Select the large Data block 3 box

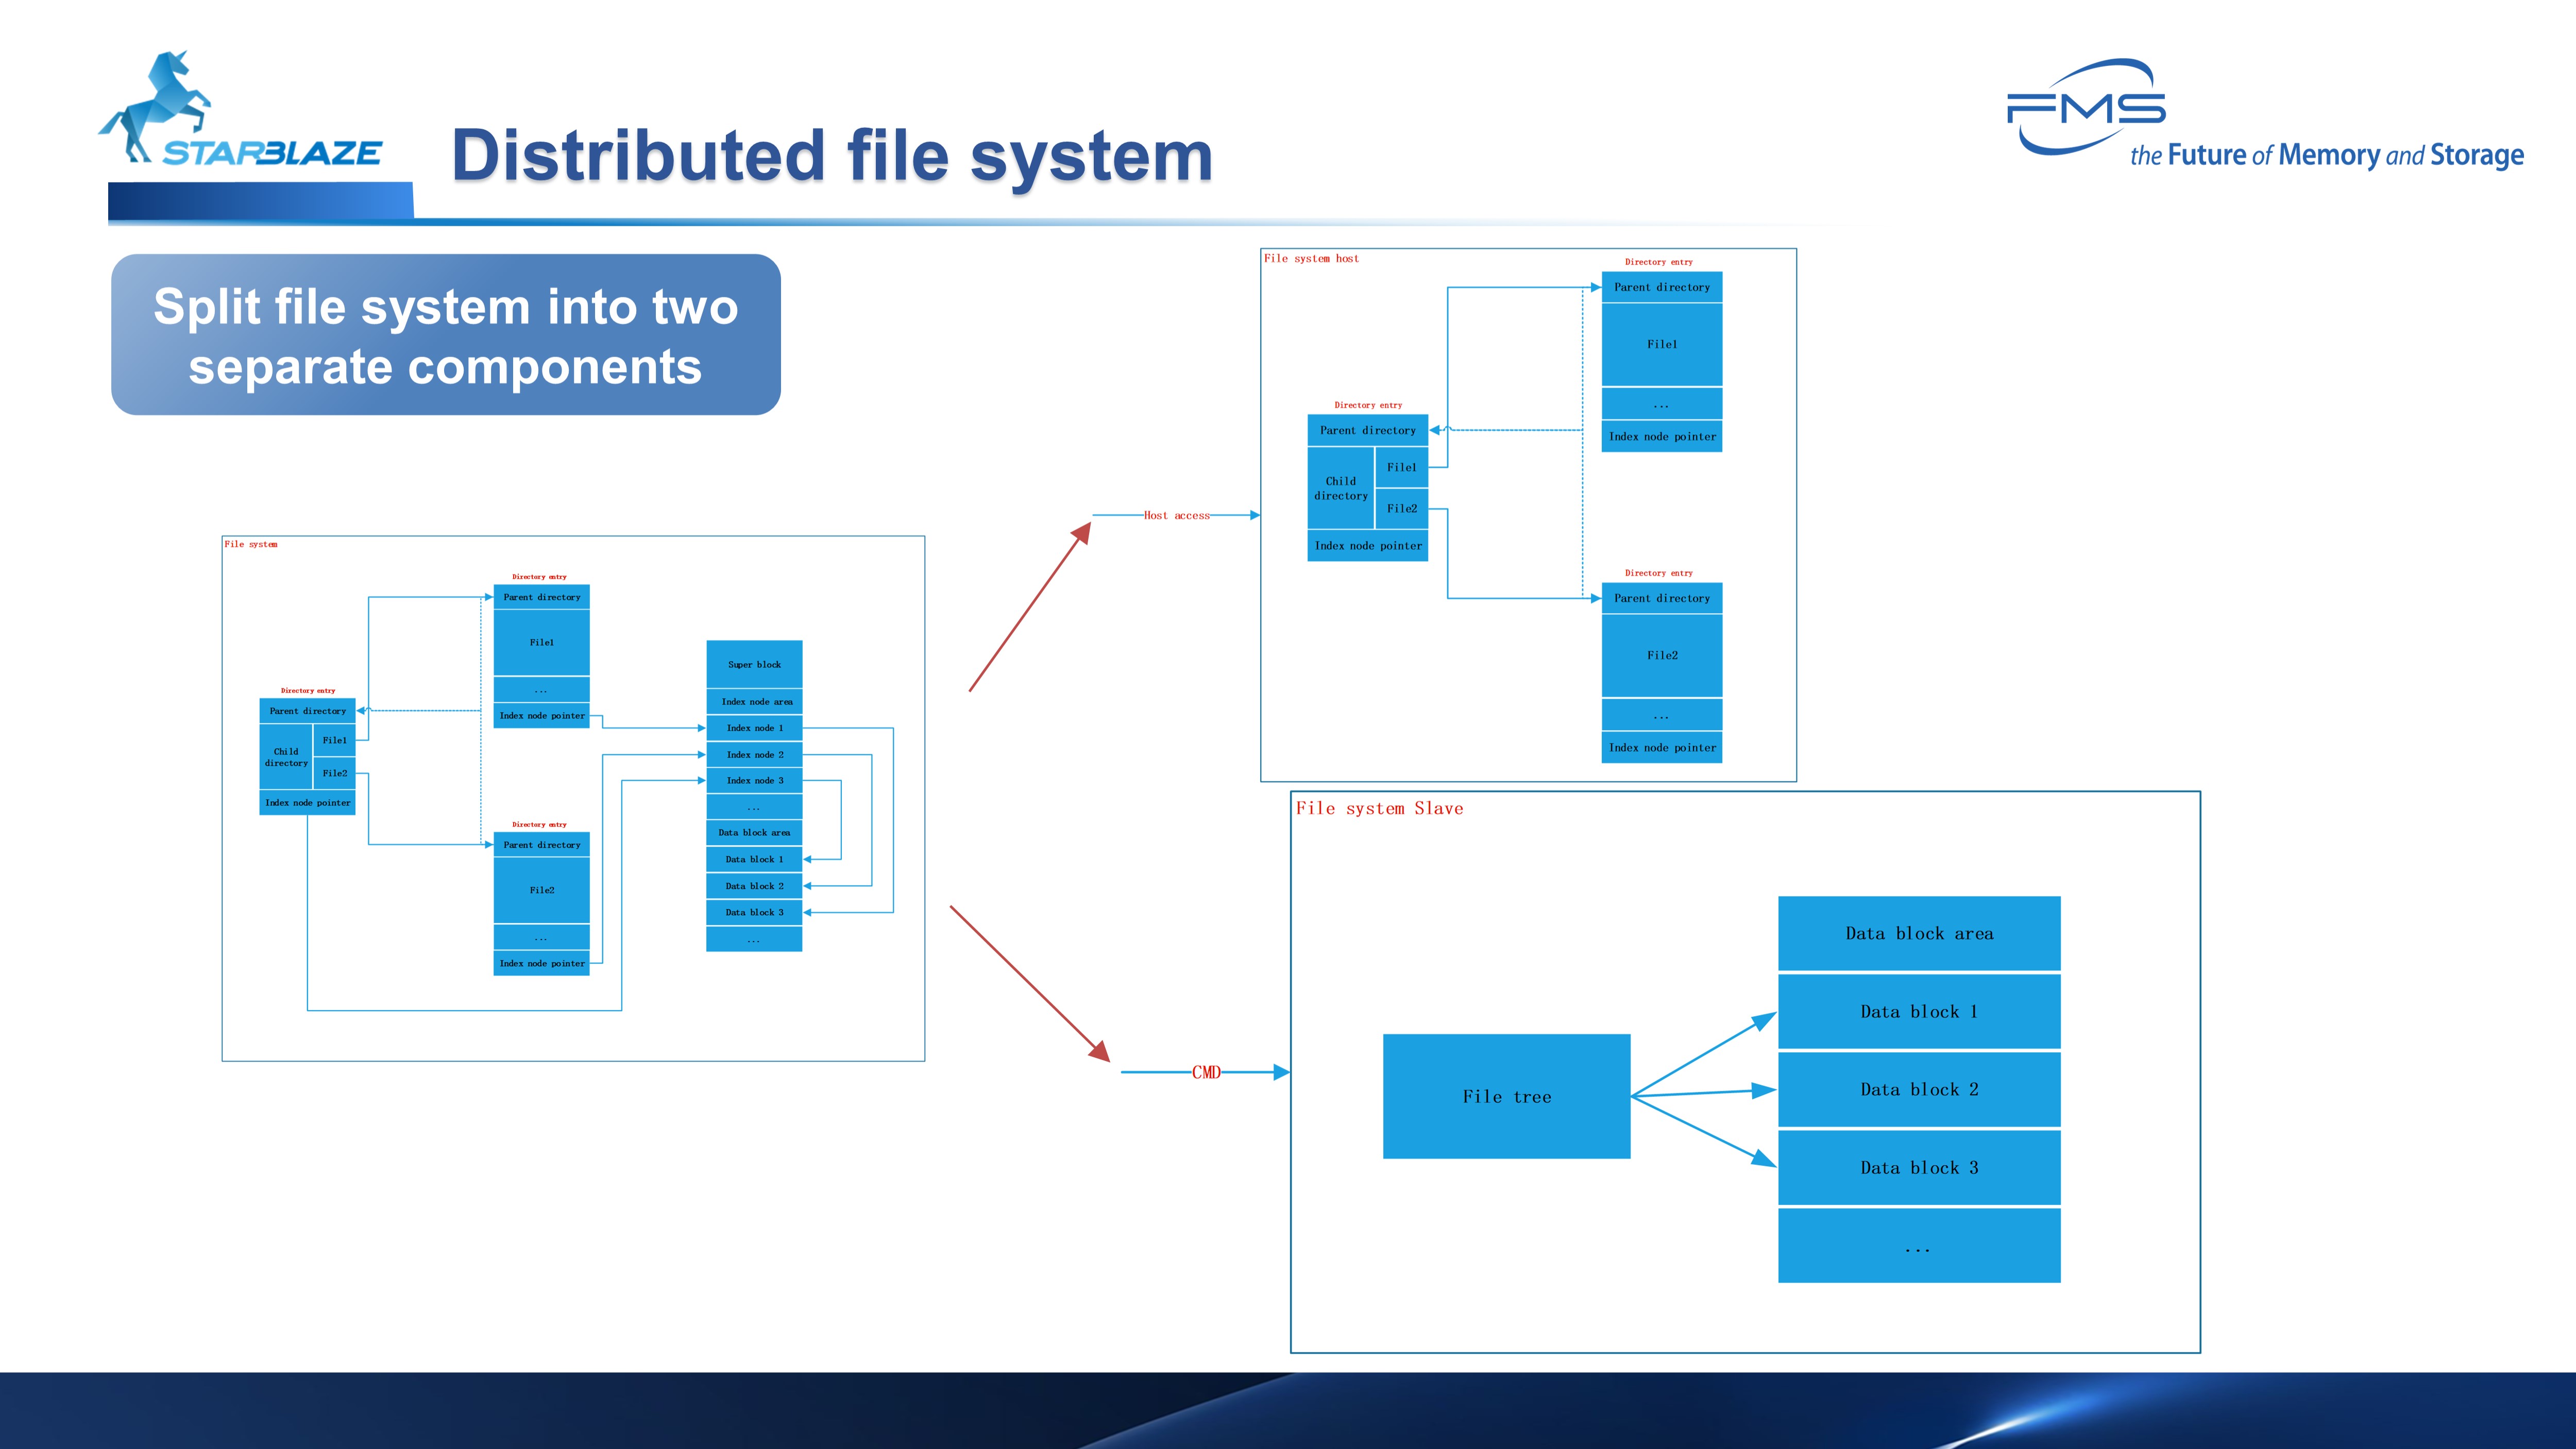click(x=1918, y=1167)
